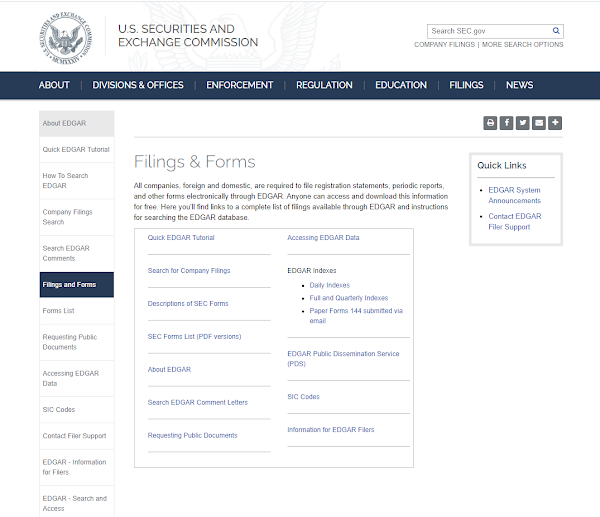Image resolution: width=600 pixels, height=517 pixels.
Task: Select About EDGAR in sidebar
Action: (77, 124)
